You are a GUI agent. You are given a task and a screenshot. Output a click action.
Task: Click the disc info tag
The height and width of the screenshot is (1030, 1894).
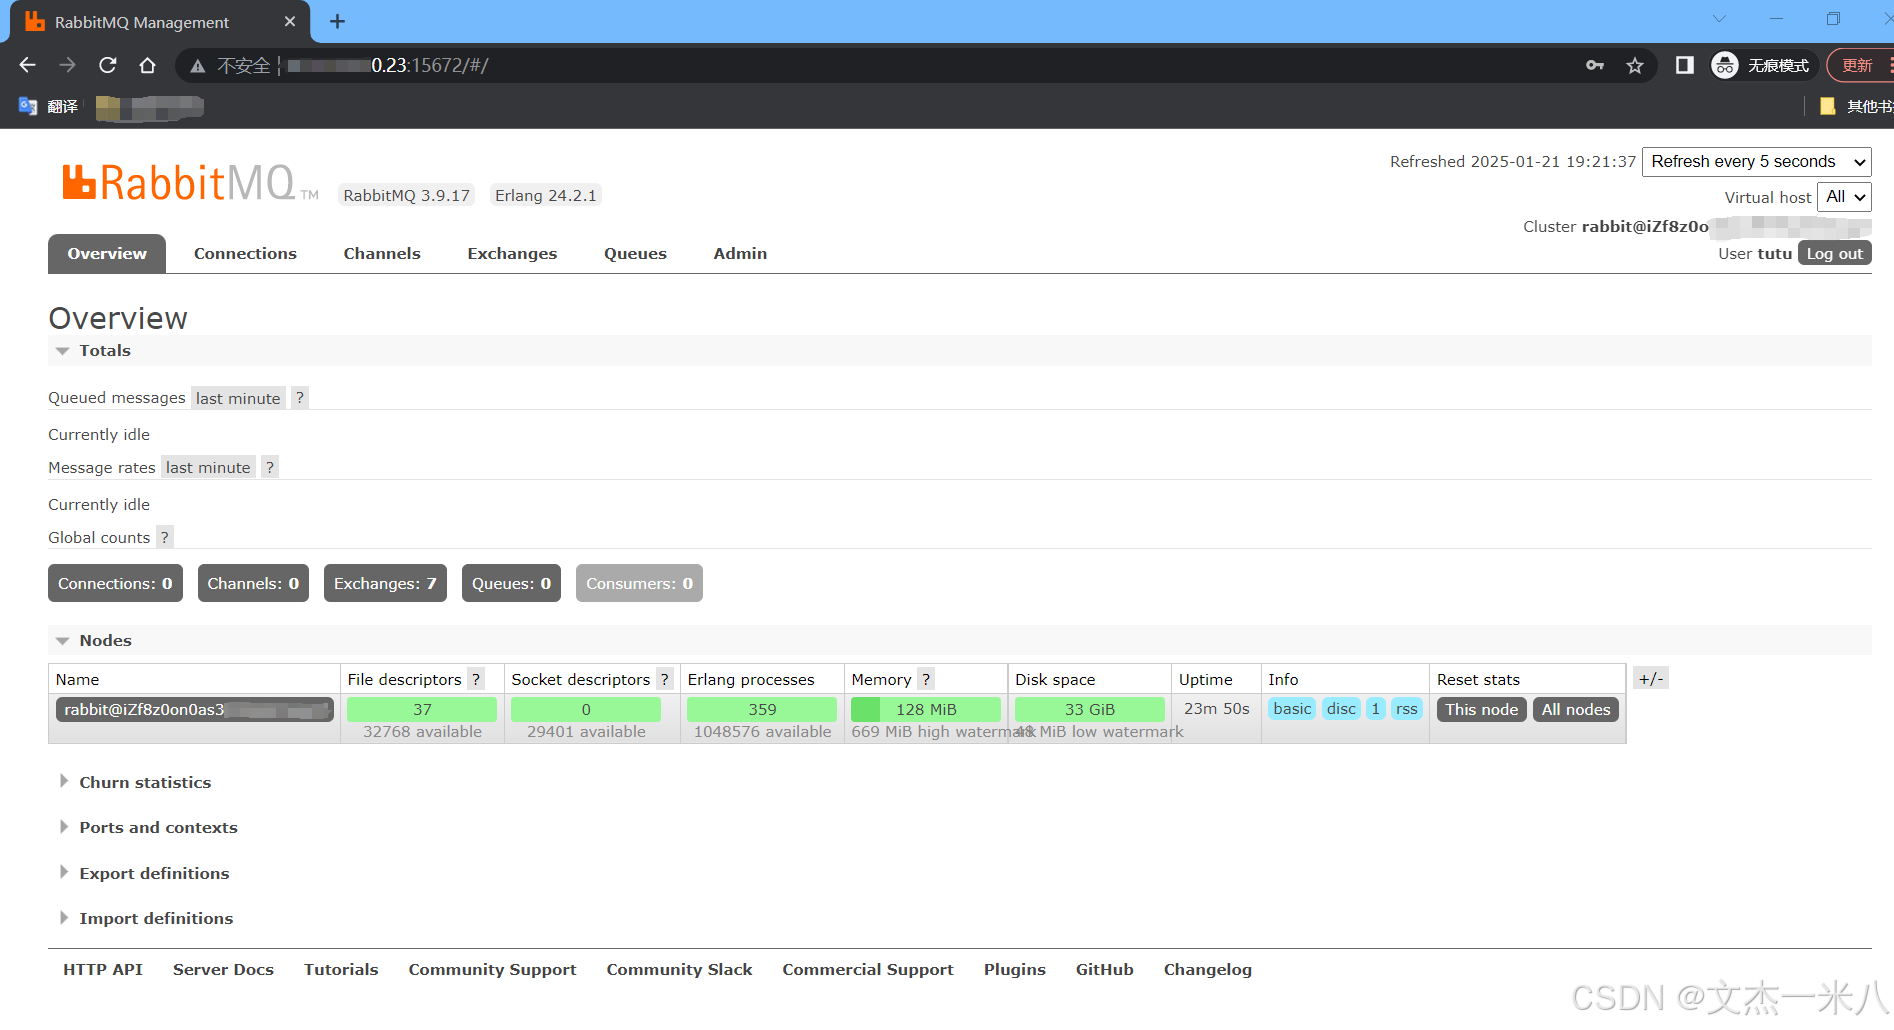(x=1341, y=708)
